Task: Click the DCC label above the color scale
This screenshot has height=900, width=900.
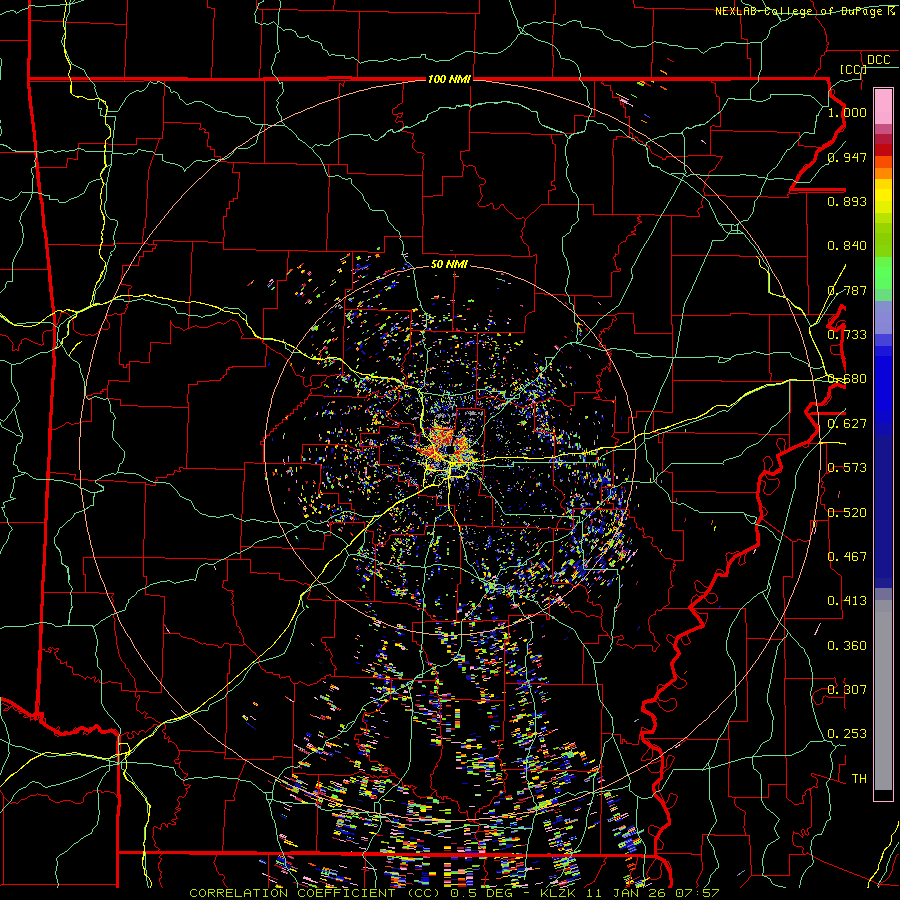Action: [x=878, y=60]
